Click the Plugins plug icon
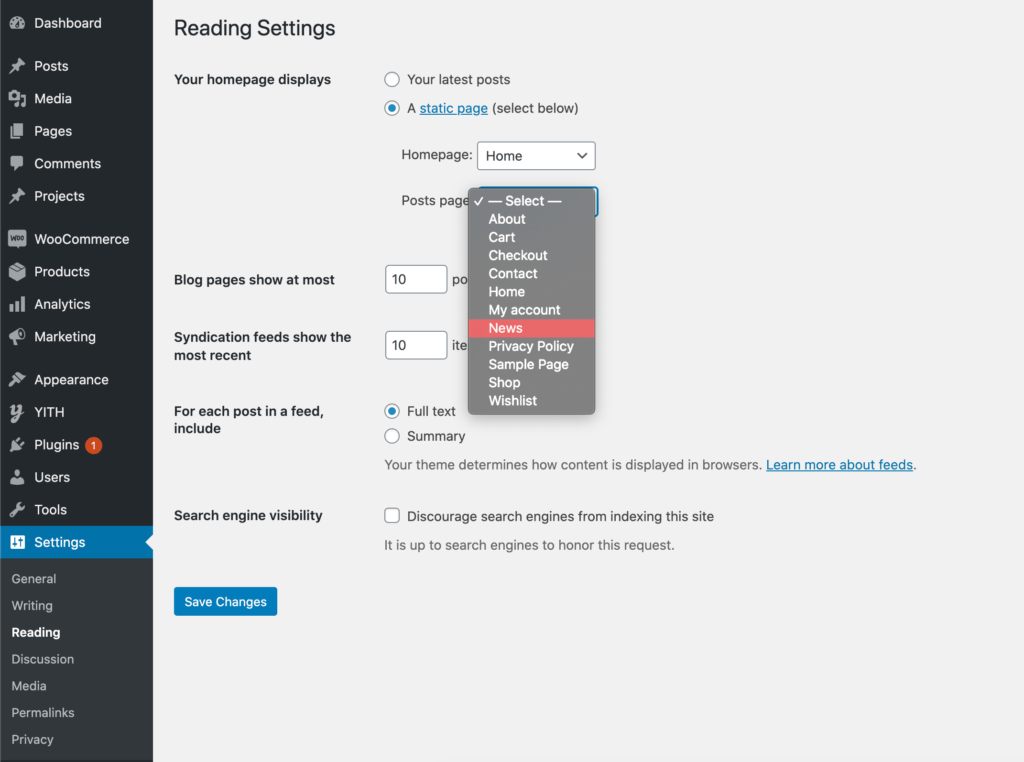The image size is (1024, 762). [17, 445]
